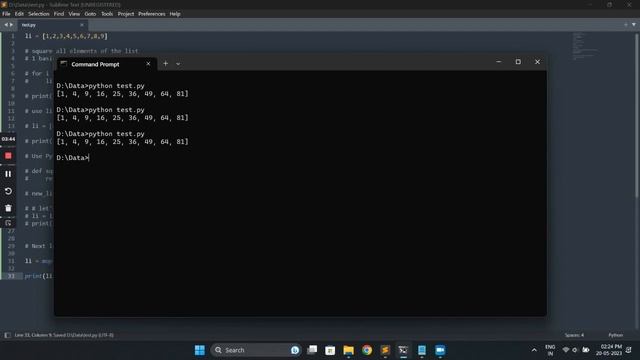This screenshot has width=640, height=360.
Task: Open the Goto menu in Sublime Text
Action: point(90,14)
